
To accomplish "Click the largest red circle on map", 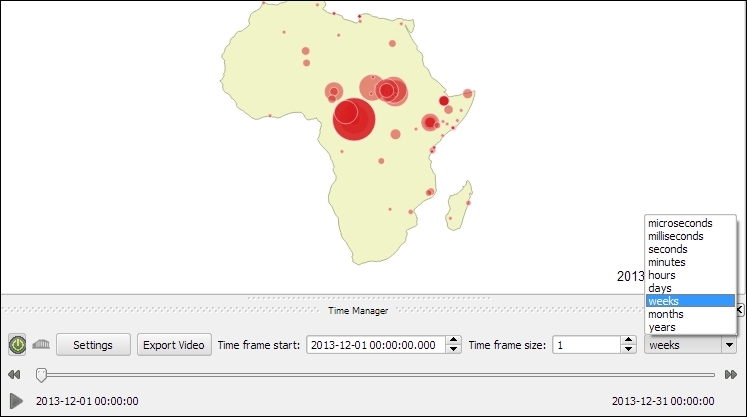I will [354, 119].
